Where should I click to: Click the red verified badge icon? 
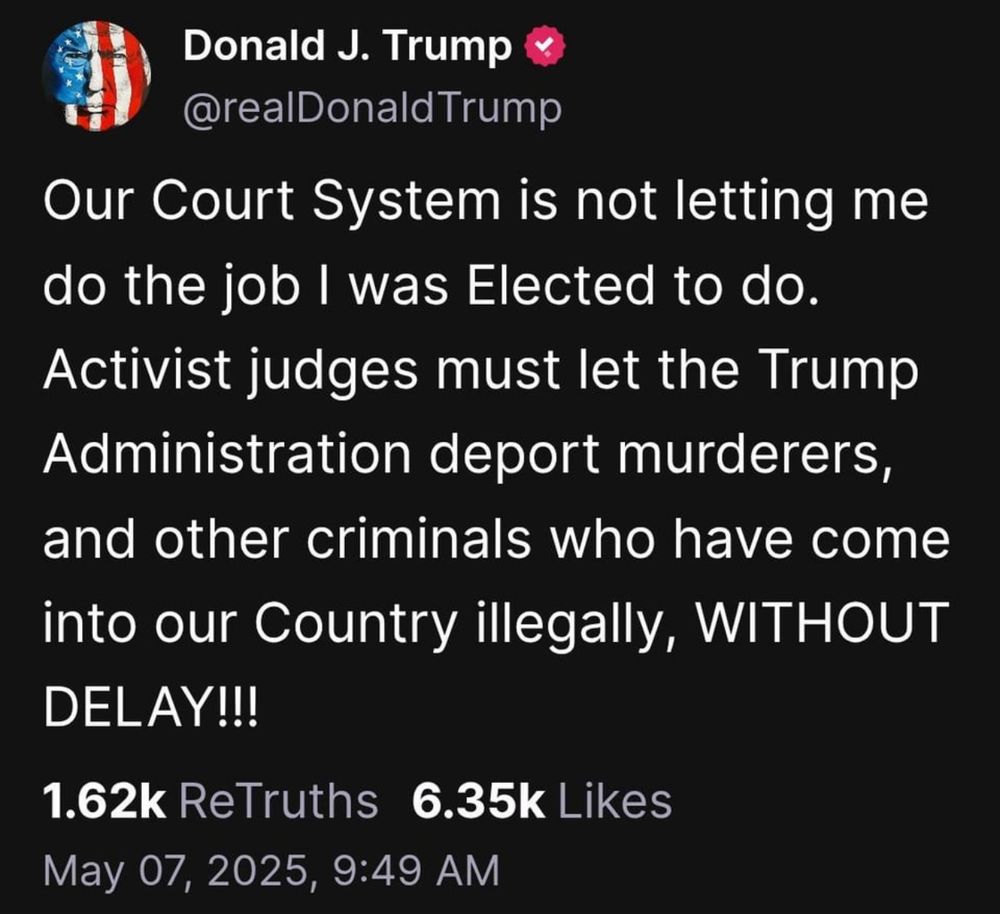545,46
